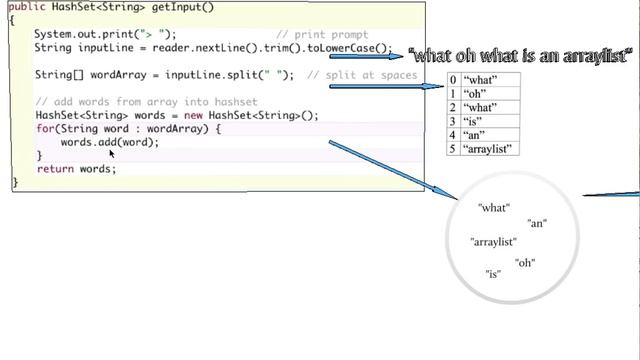Select the '// add words from array into hashset' comment

[147, 102]
